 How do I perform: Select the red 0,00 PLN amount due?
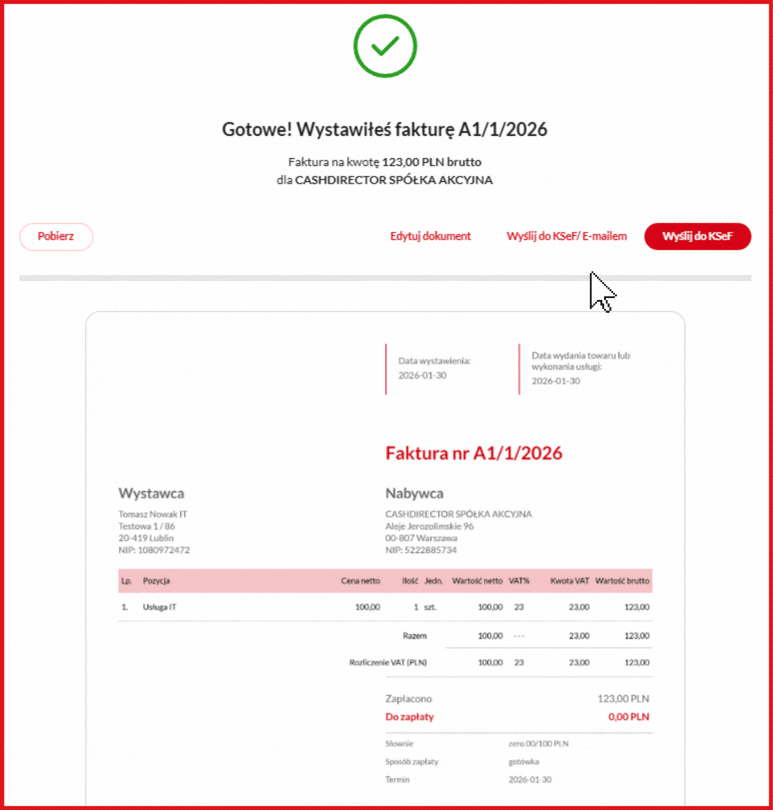[628, 717]
